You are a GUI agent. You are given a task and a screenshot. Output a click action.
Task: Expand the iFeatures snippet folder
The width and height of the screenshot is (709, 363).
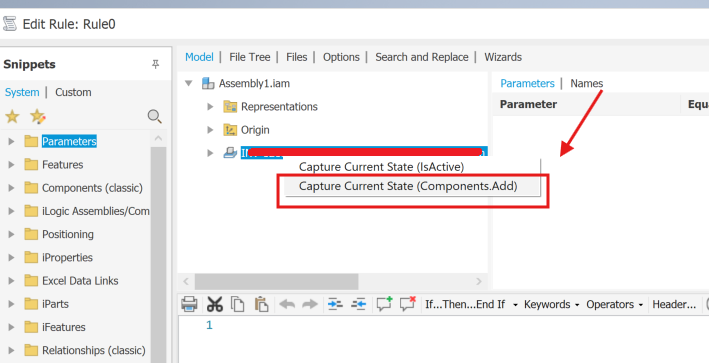coord(11,327)
